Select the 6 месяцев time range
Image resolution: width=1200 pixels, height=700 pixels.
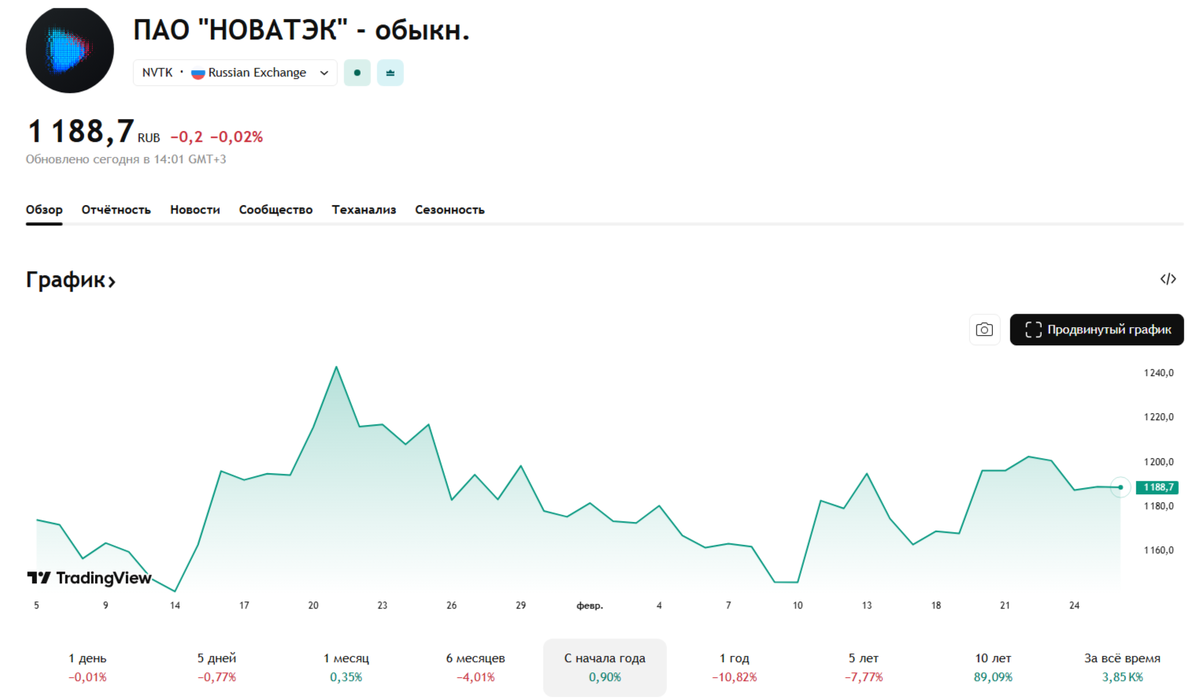(476, 667)
